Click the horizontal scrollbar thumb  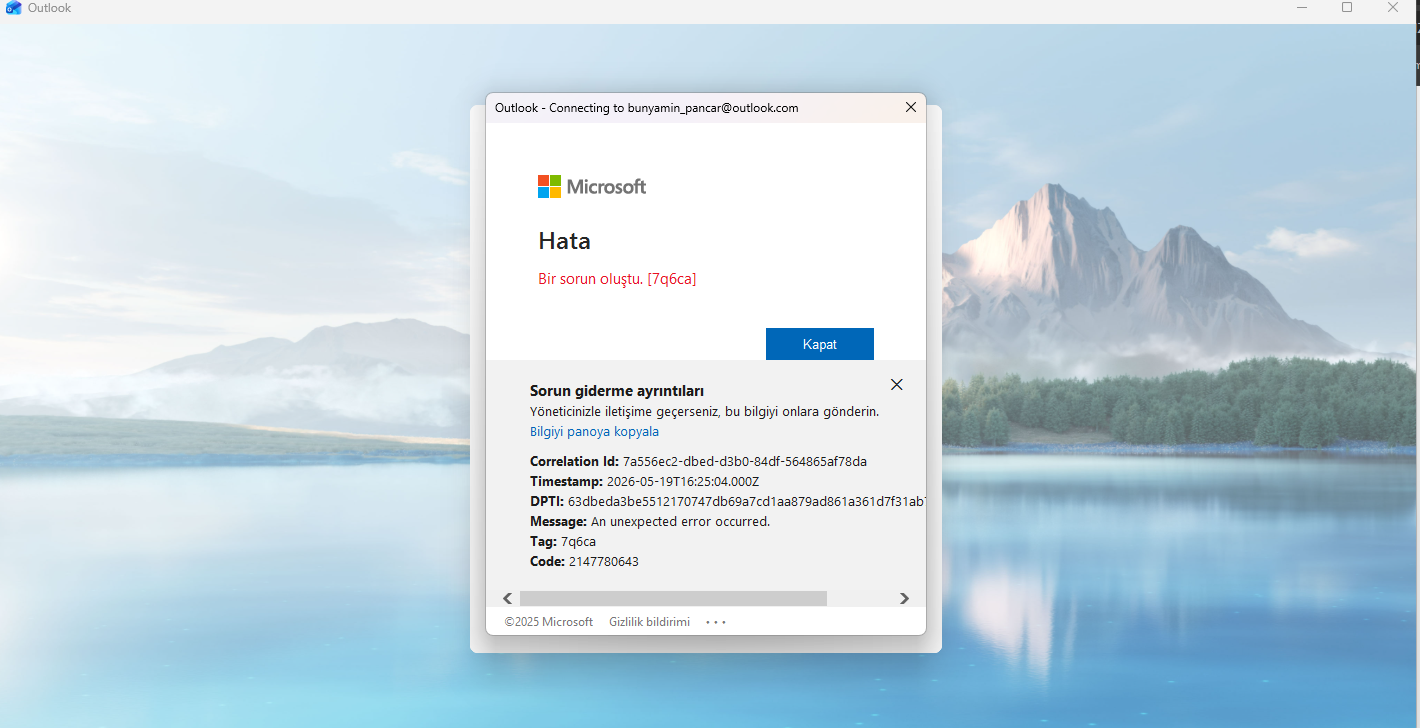point(673,598)
